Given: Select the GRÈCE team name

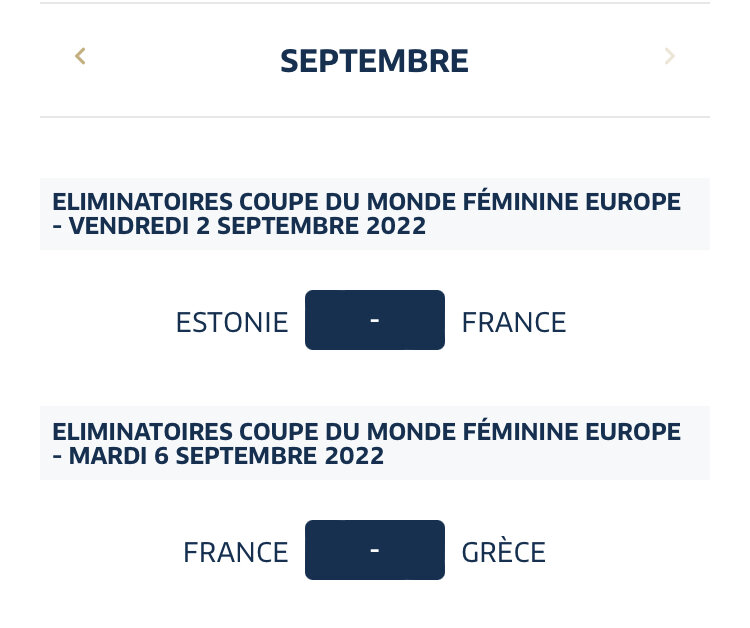Looking at the screenshot, I should [x=504, y=552].
